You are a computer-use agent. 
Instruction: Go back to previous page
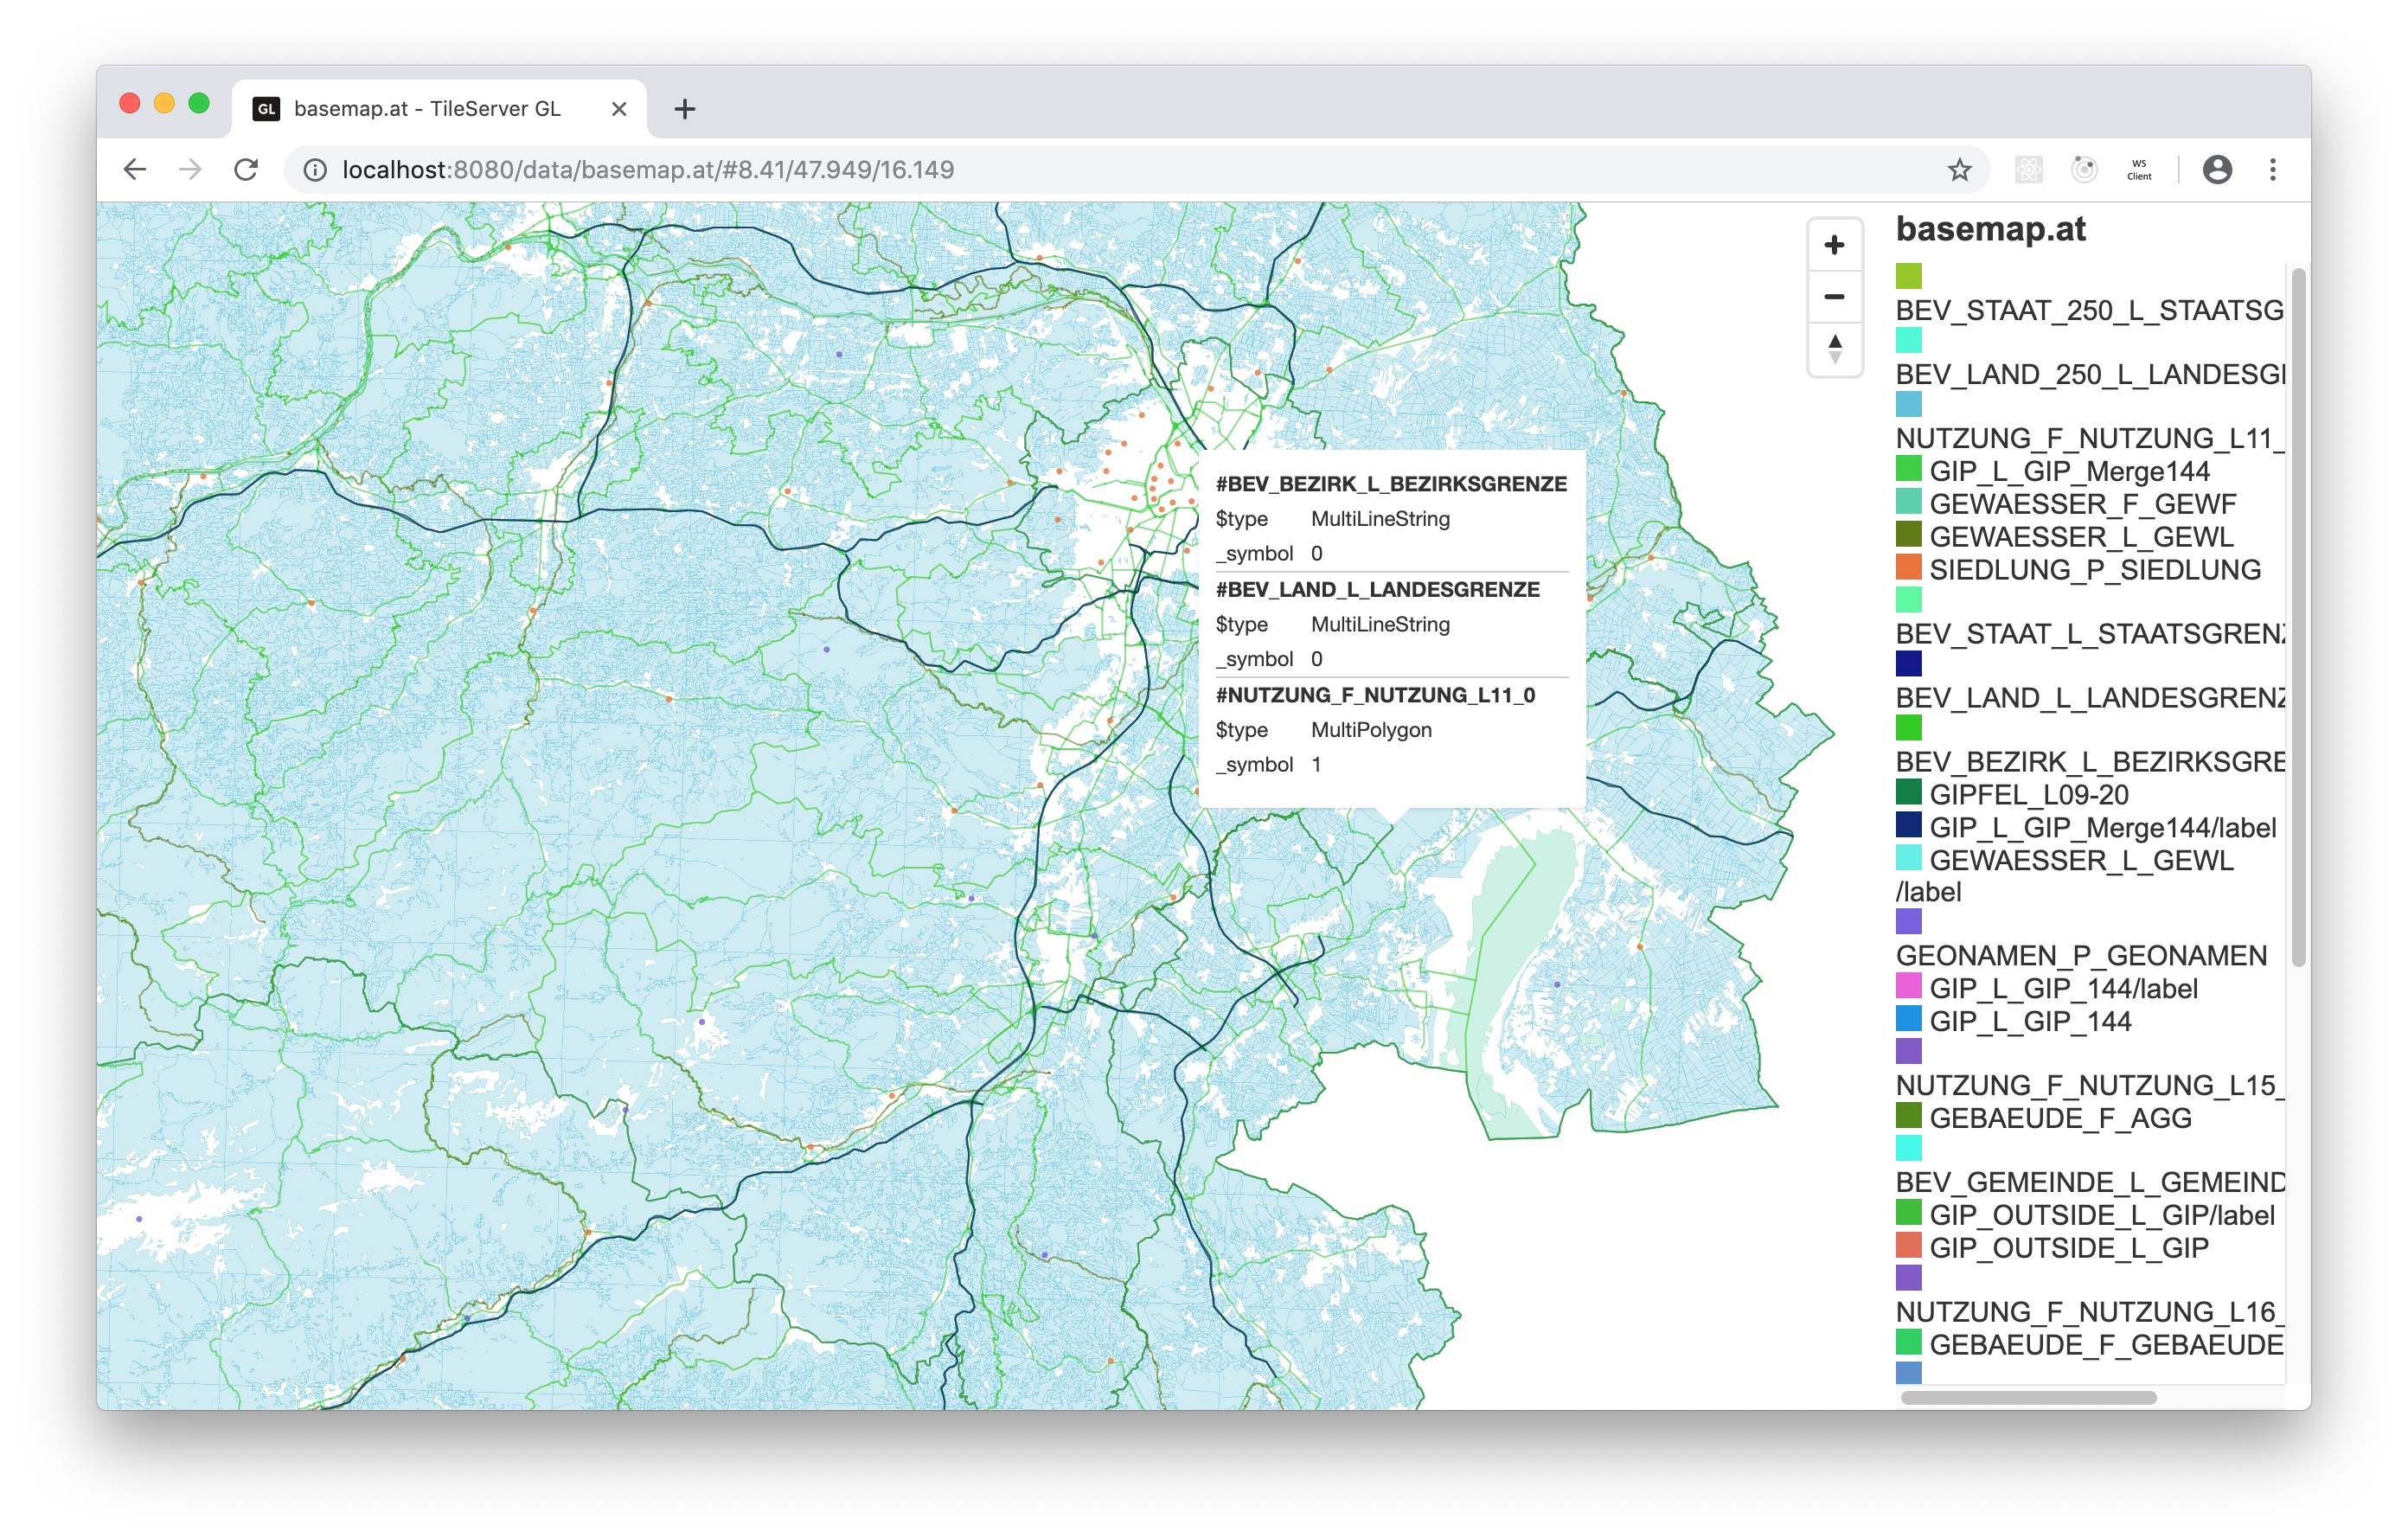tap(135, 170)
